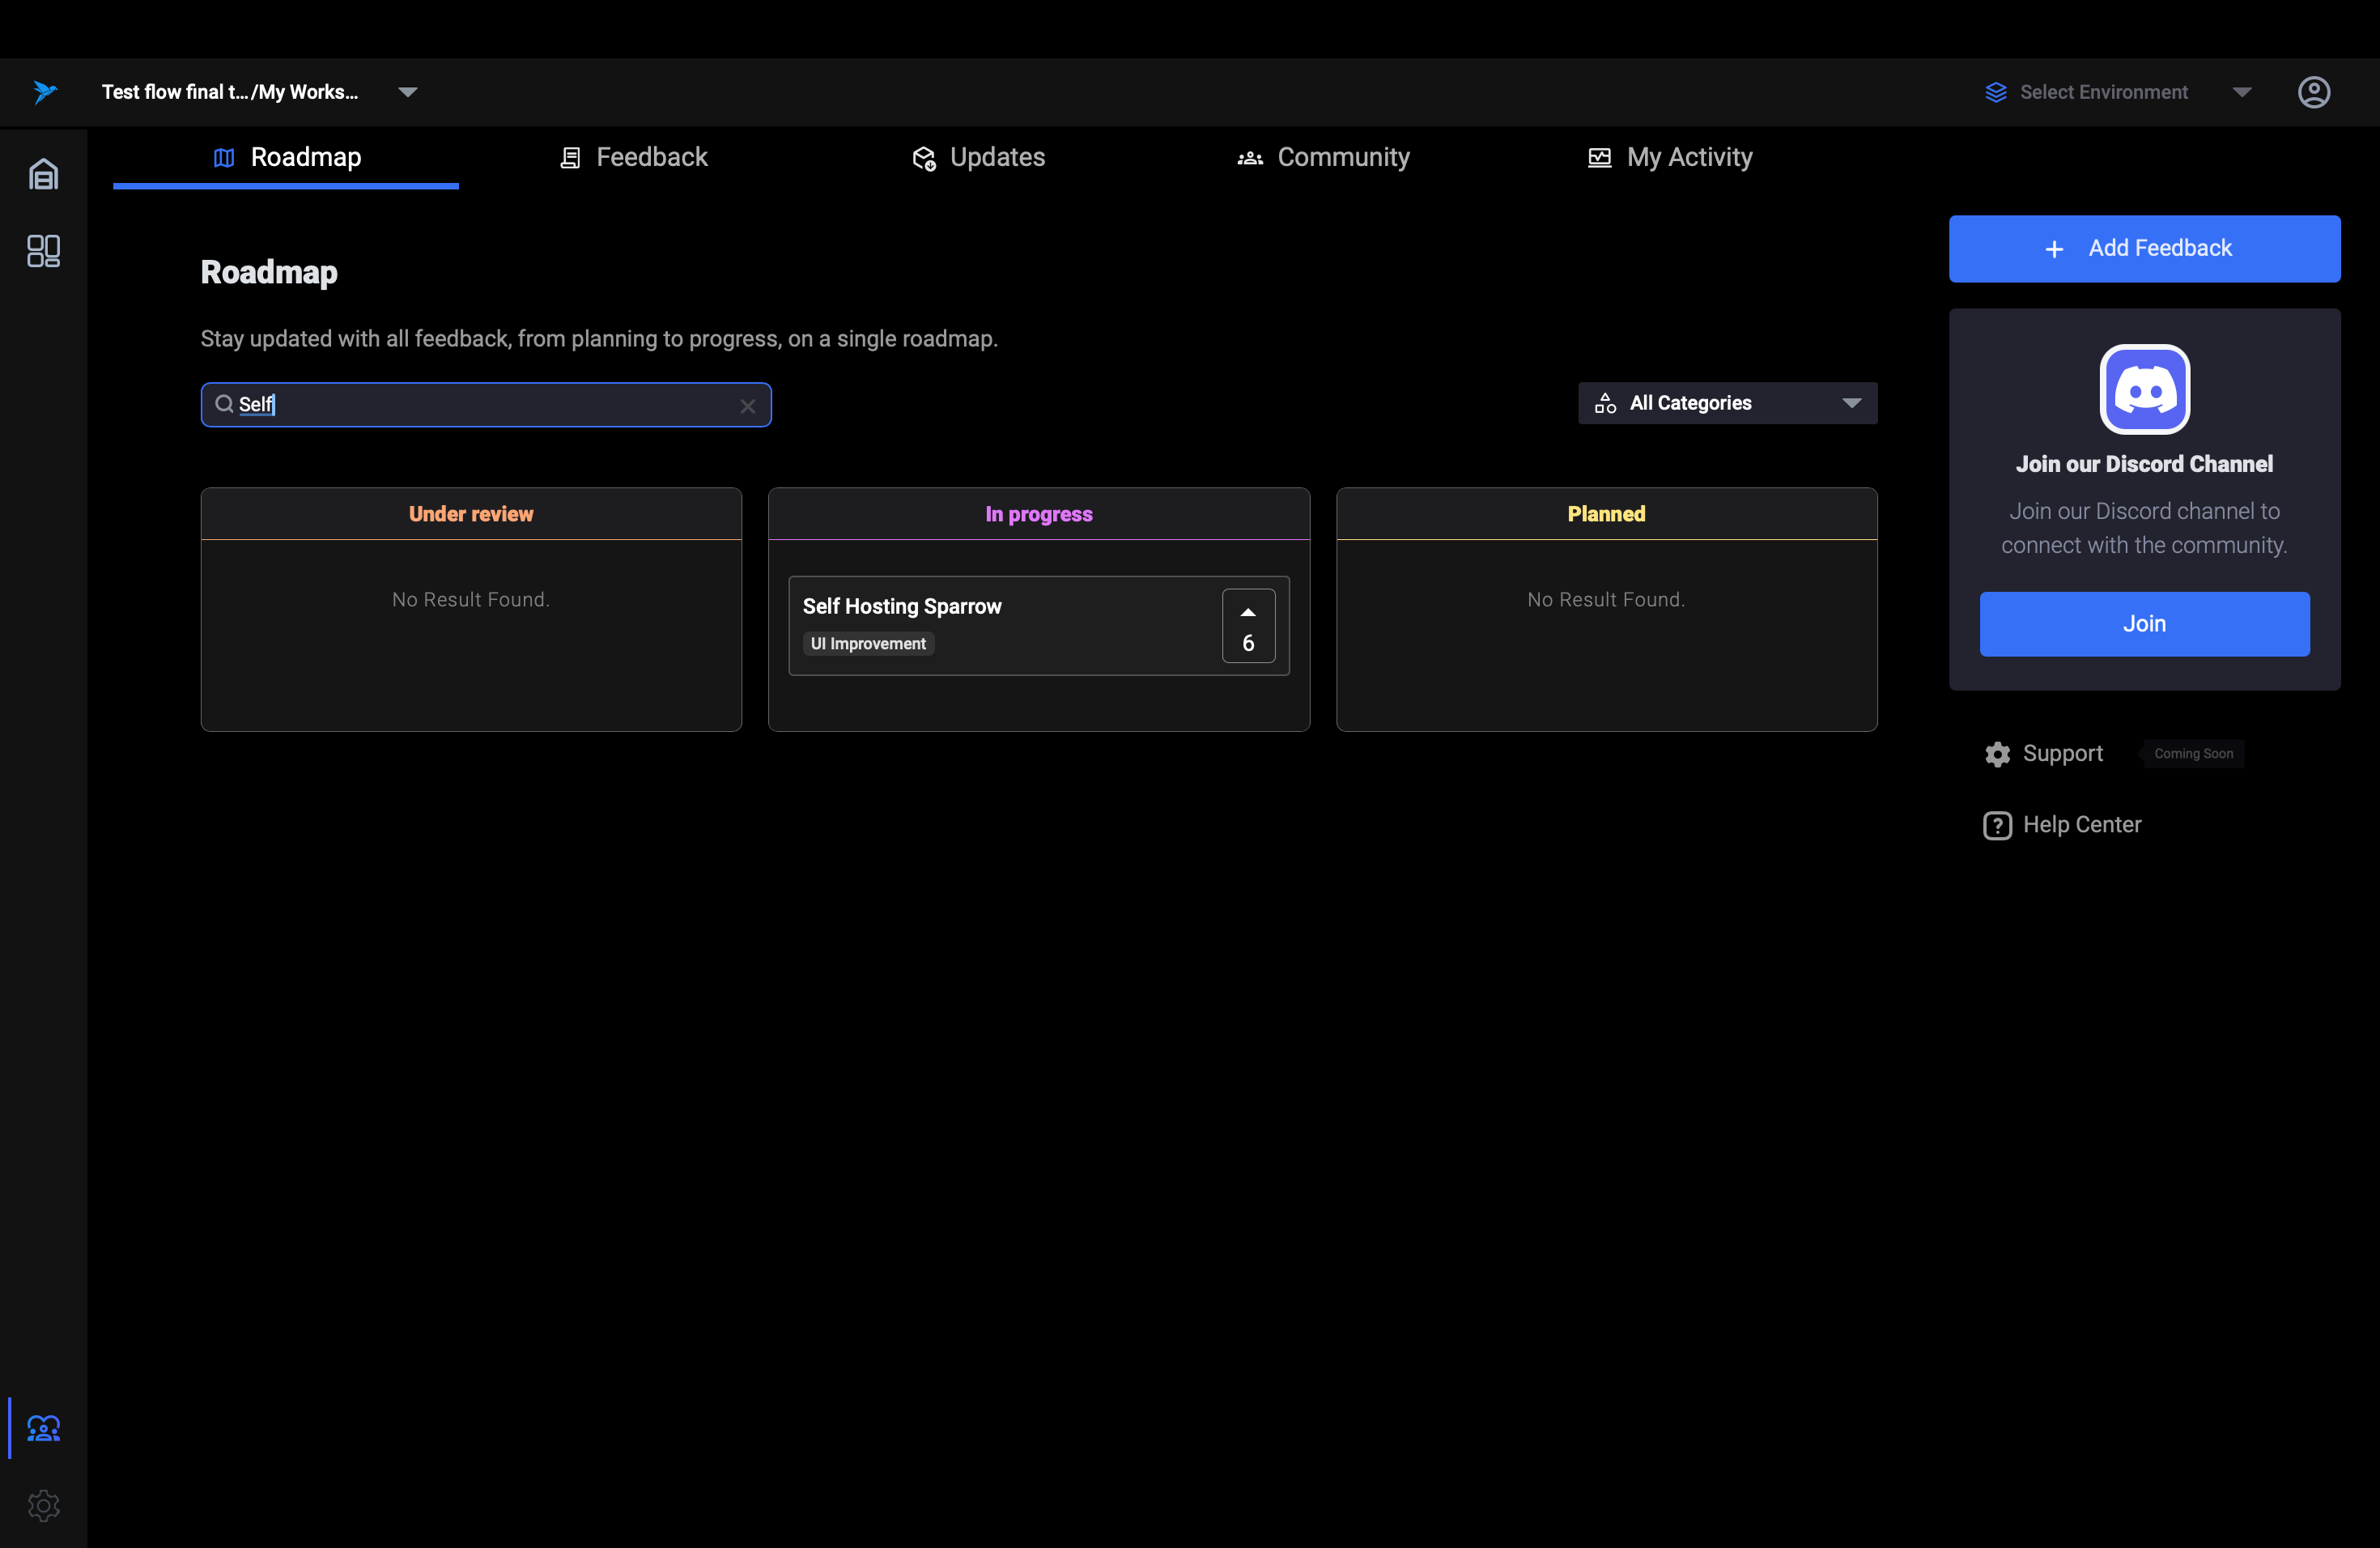Image resolution: width=2380 pixels, height=1548 pixels.
Task: Click the In progress column header
Action: [x=1039, y=514]
